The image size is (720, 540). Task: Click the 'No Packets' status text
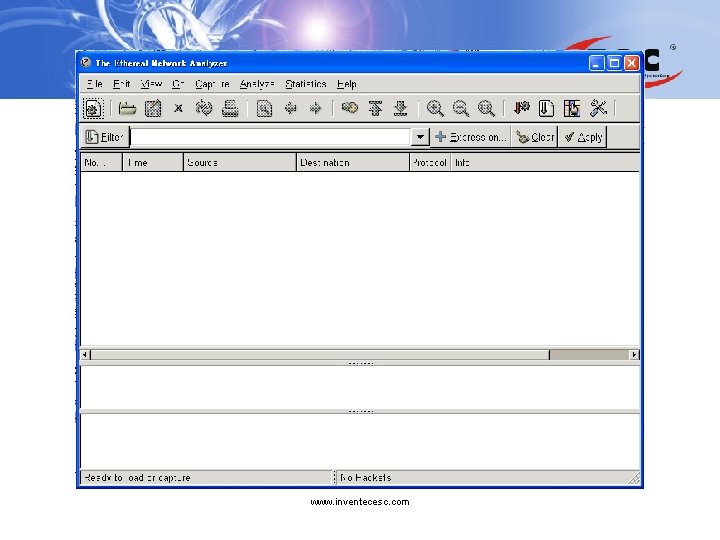pyautogui.click(x=366, y=478)
